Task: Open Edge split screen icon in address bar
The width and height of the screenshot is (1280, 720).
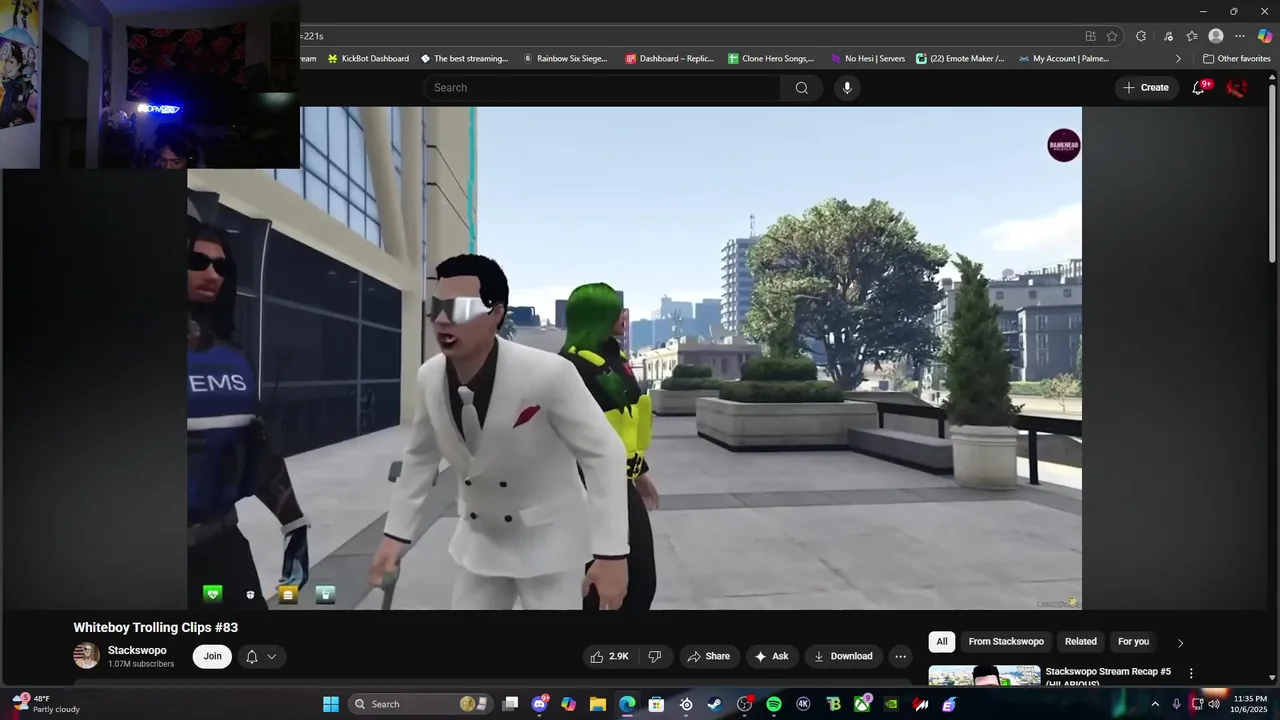Action: [x=1091, y=36]
